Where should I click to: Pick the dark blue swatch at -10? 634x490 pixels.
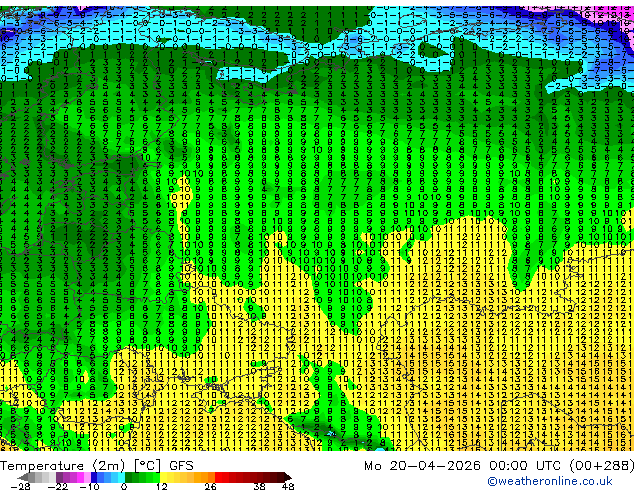[x=94, y=477]
